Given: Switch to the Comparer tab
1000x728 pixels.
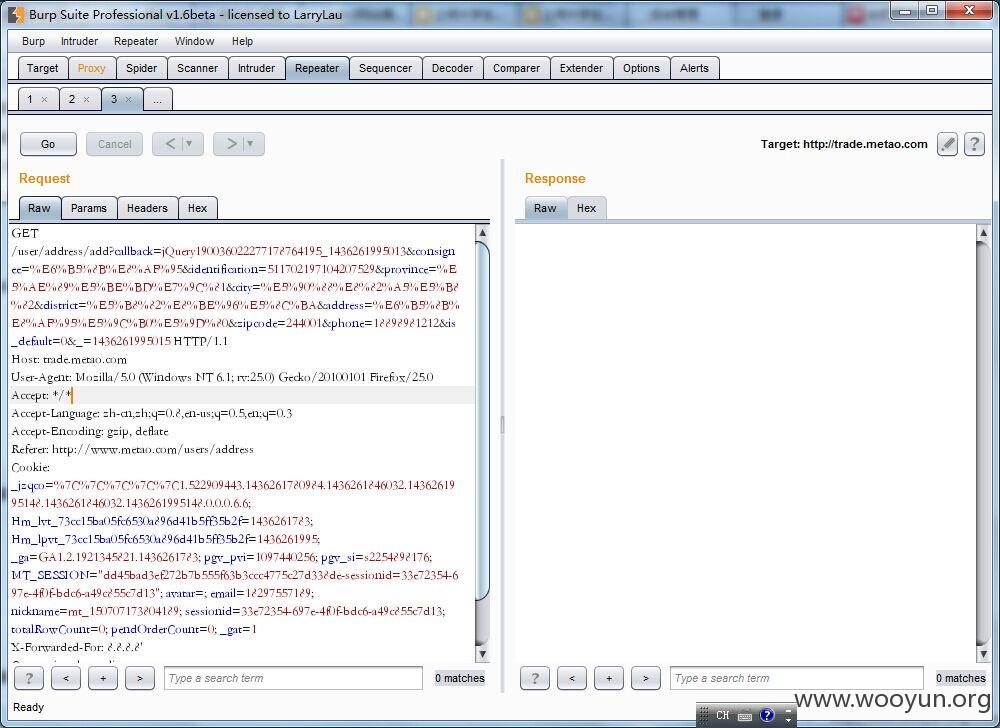Looking at the screenshot, I should pos(516,68).
